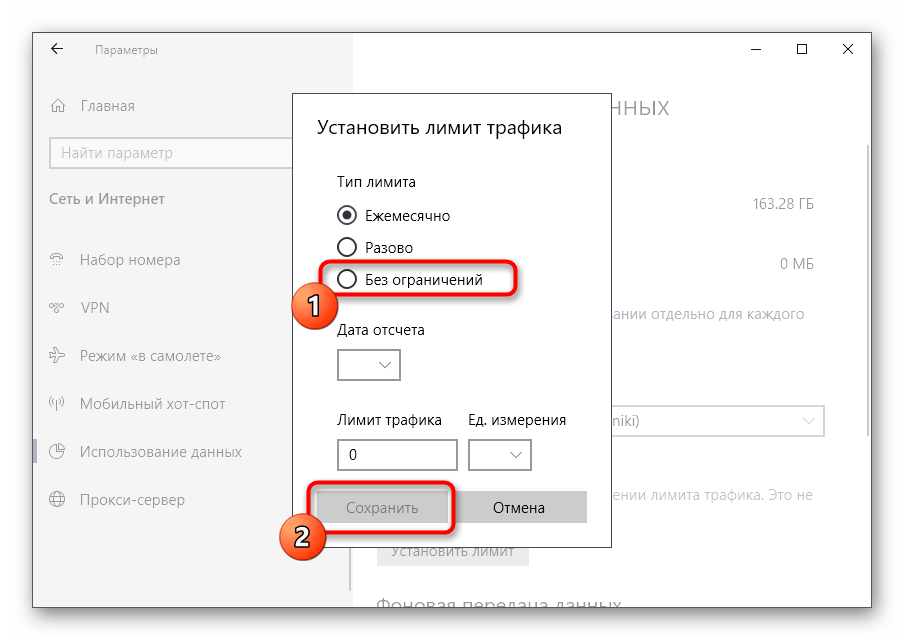The image size is (904, 640).
Task: Click the Отмена button
Action: [x=518, y=508]
